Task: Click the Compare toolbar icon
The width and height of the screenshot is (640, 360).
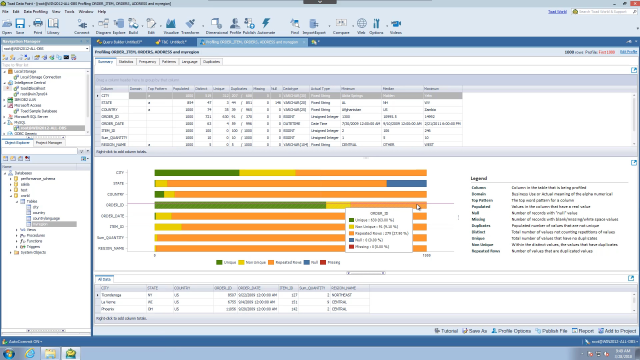Action: (x=341, y=26)
